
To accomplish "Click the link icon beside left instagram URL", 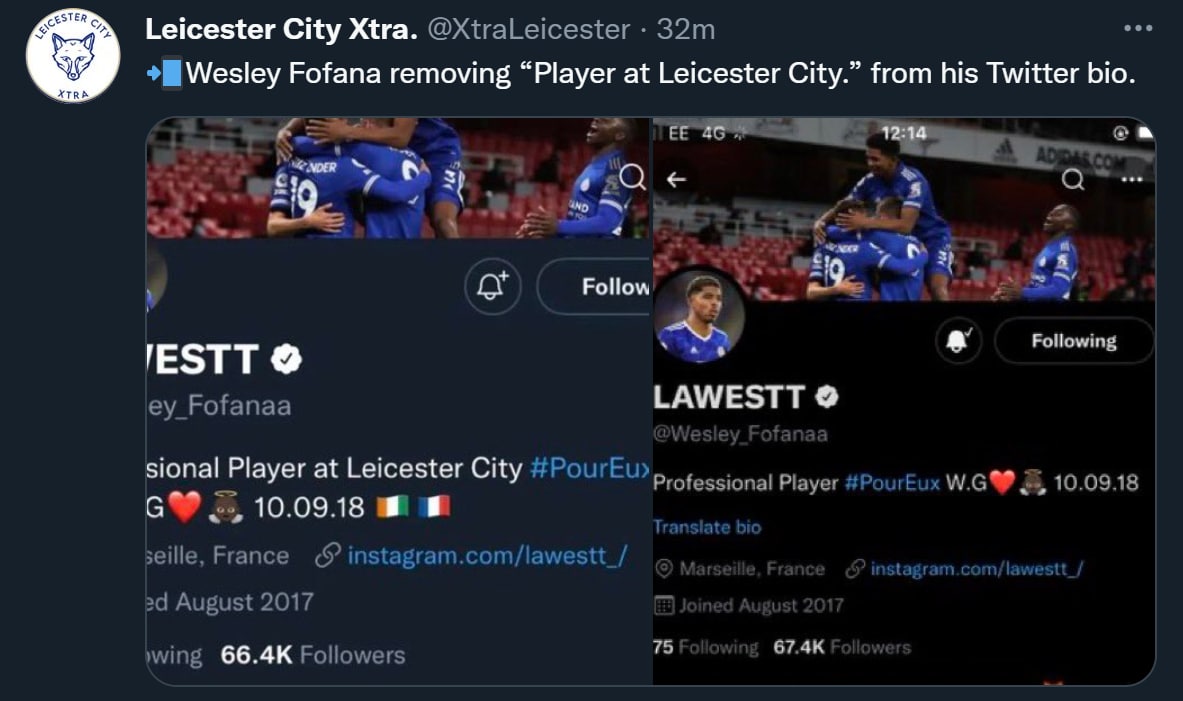I will 326,556.
